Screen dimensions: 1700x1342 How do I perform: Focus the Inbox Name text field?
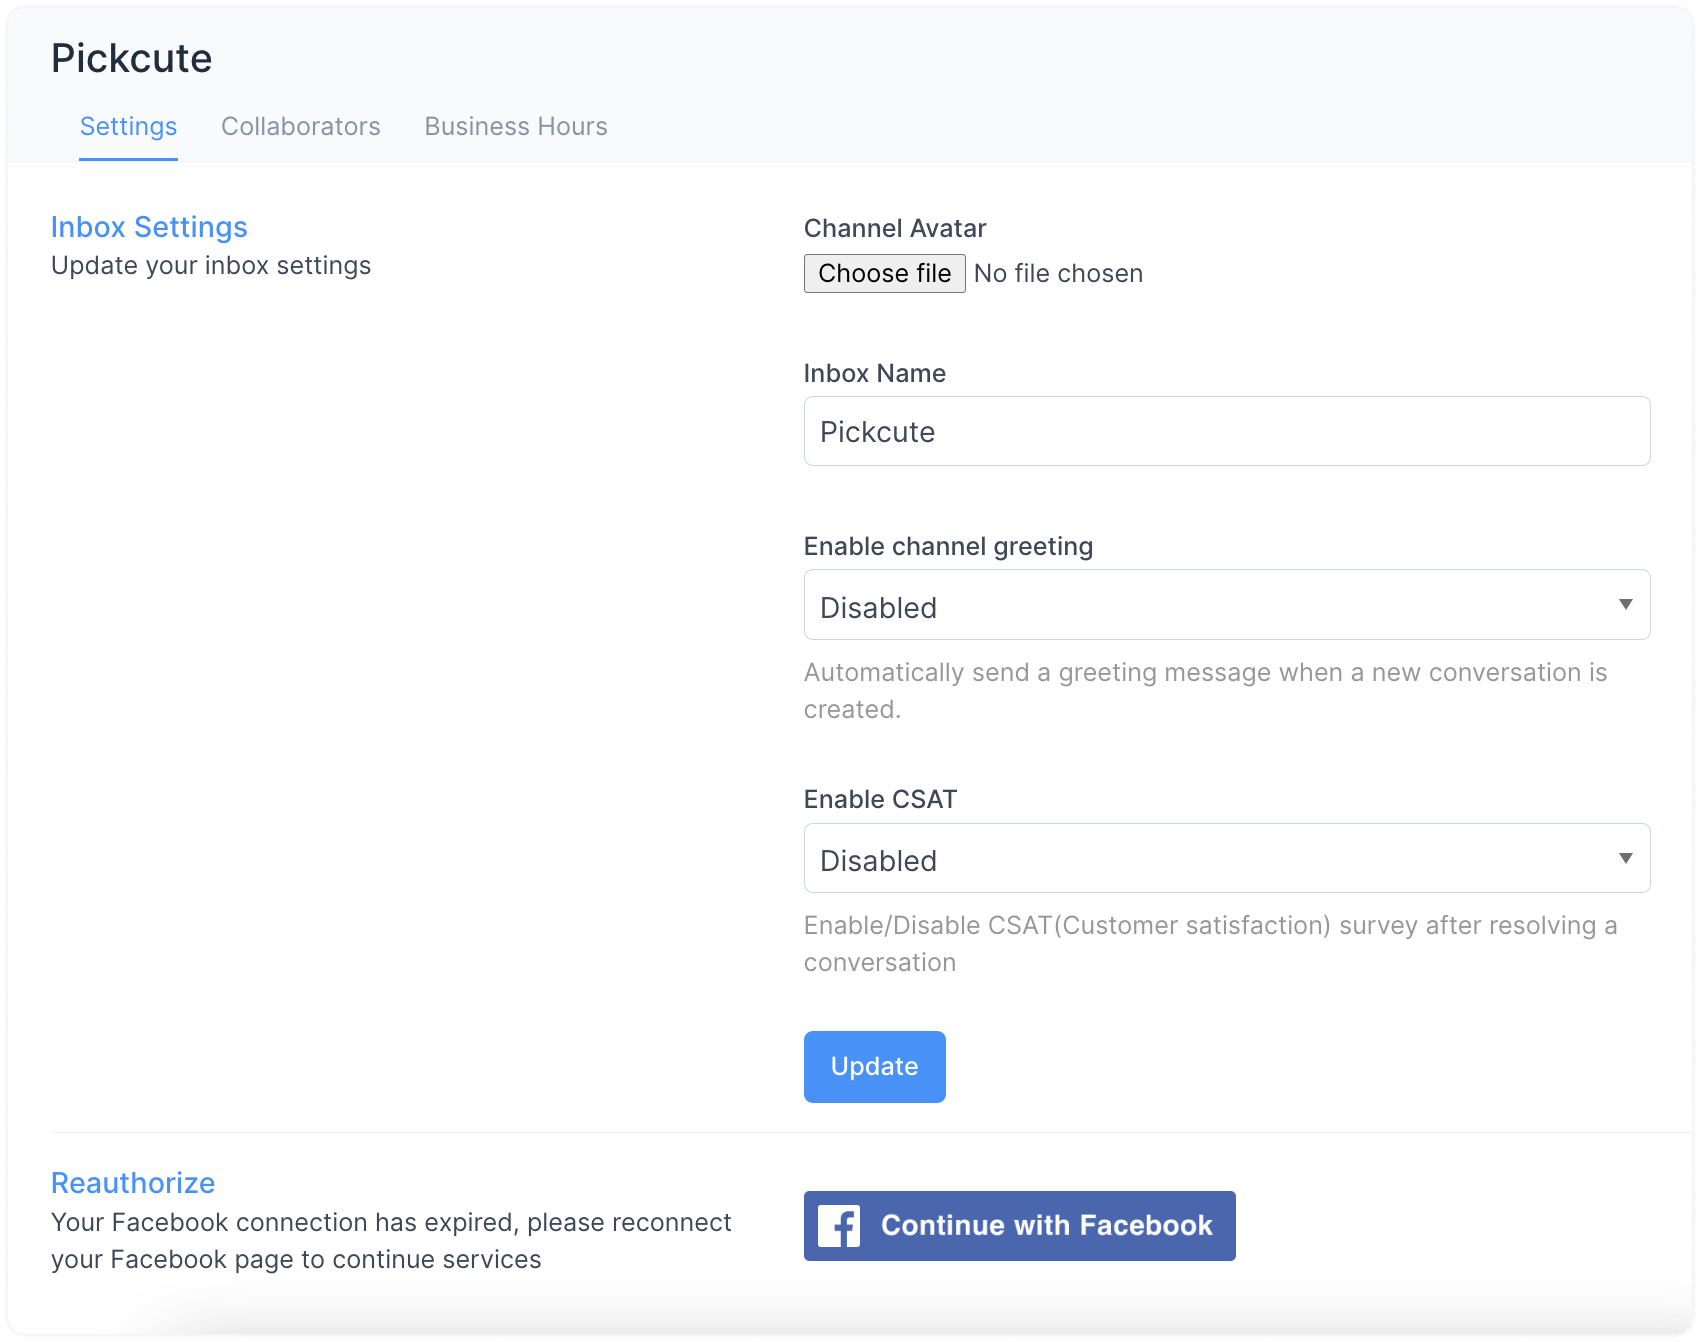1226,431
